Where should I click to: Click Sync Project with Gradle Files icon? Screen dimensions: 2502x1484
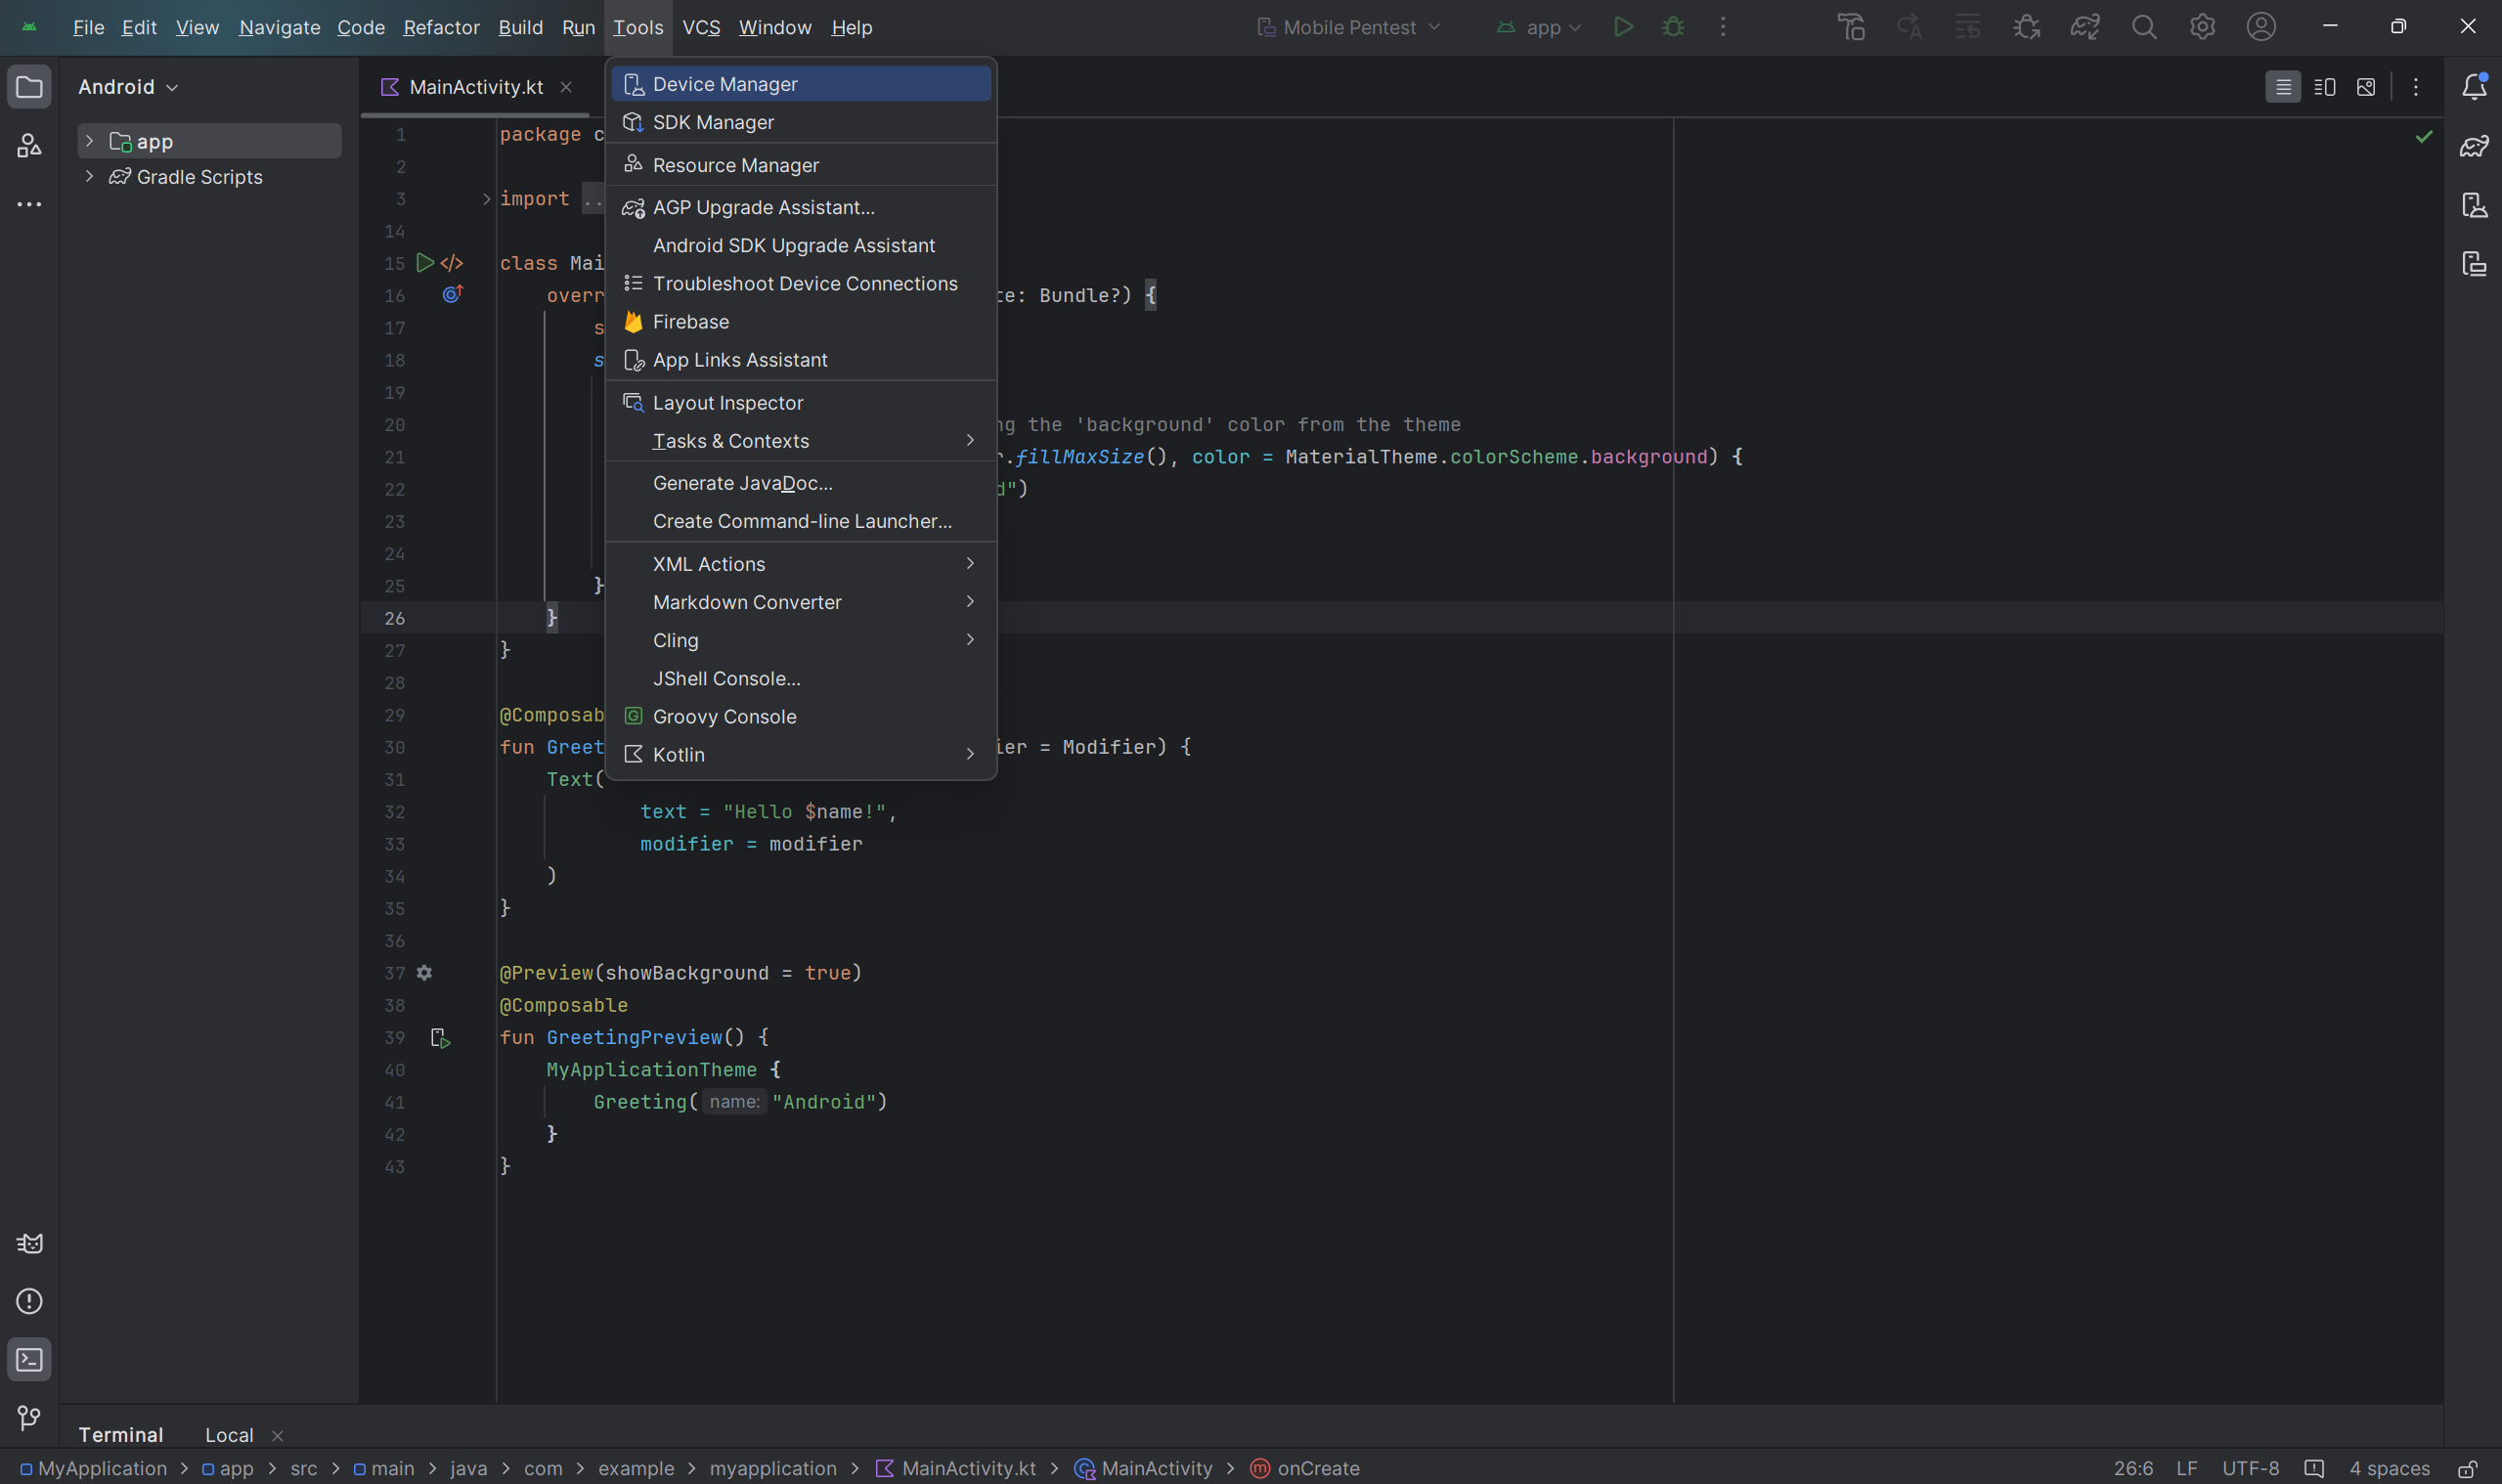pos(2084,27)
